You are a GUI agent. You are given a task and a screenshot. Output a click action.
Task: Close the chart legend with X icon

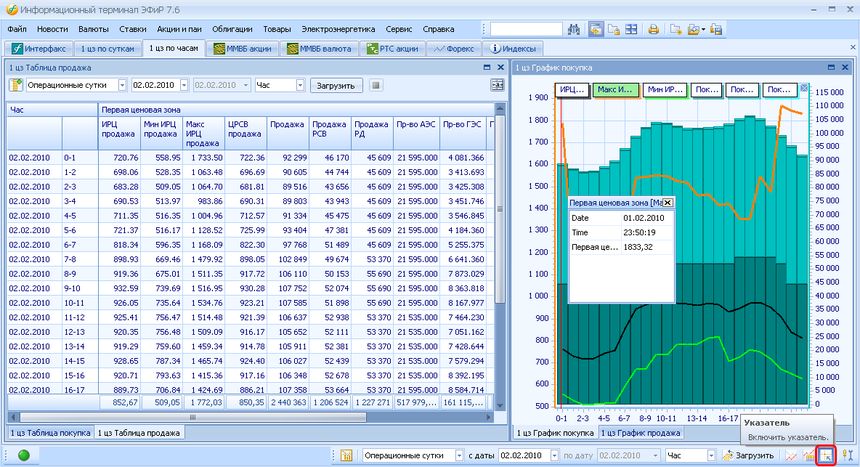tap(805, 88)
